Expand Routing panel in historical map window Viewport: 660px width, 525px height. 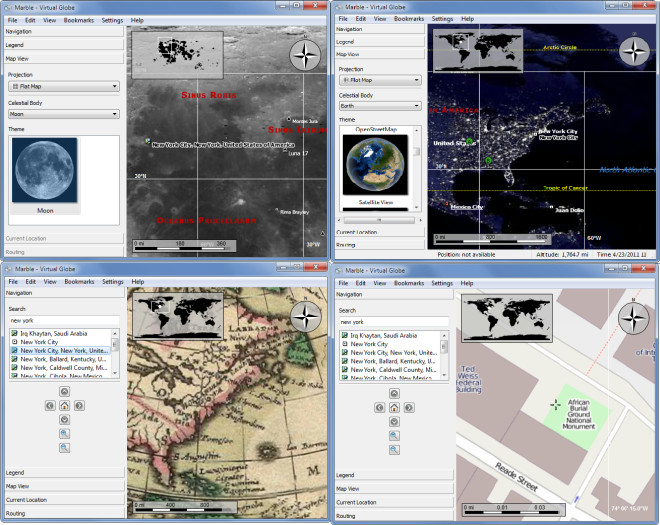[64, 514]
